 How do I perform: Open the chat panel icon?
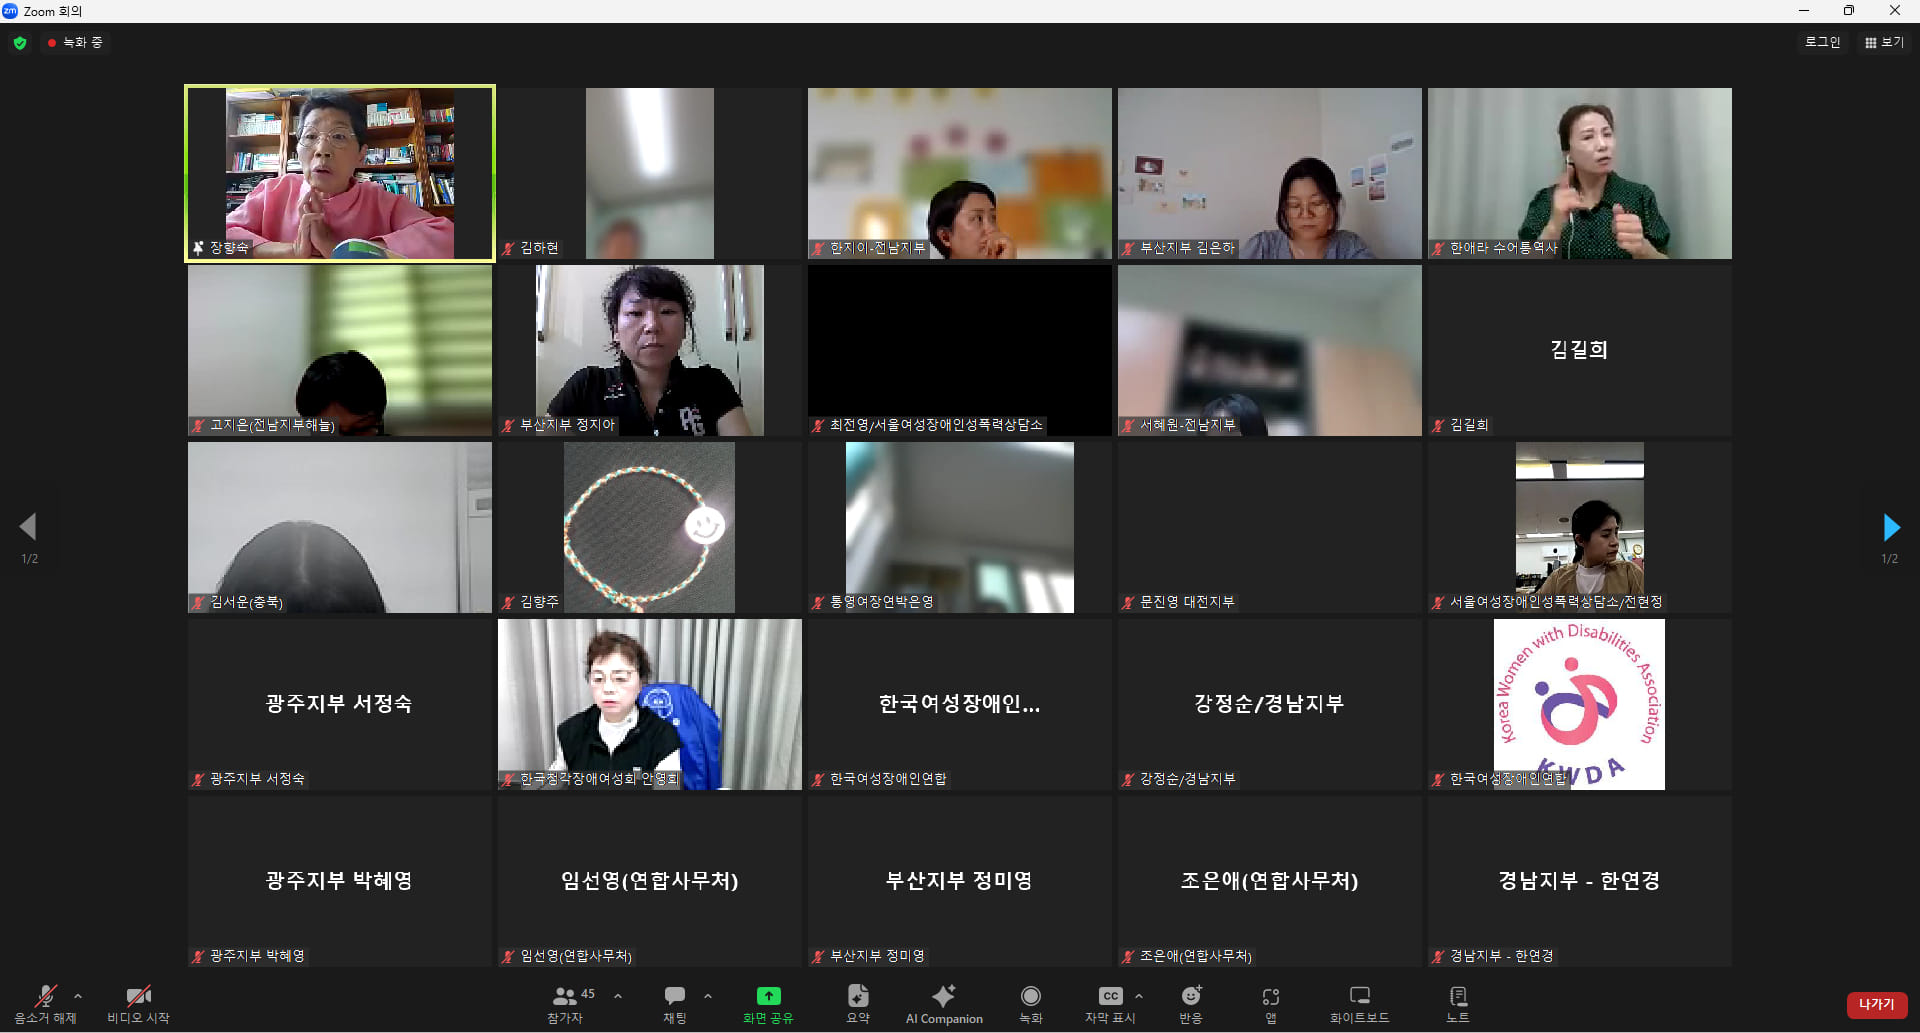[675, 1004]
